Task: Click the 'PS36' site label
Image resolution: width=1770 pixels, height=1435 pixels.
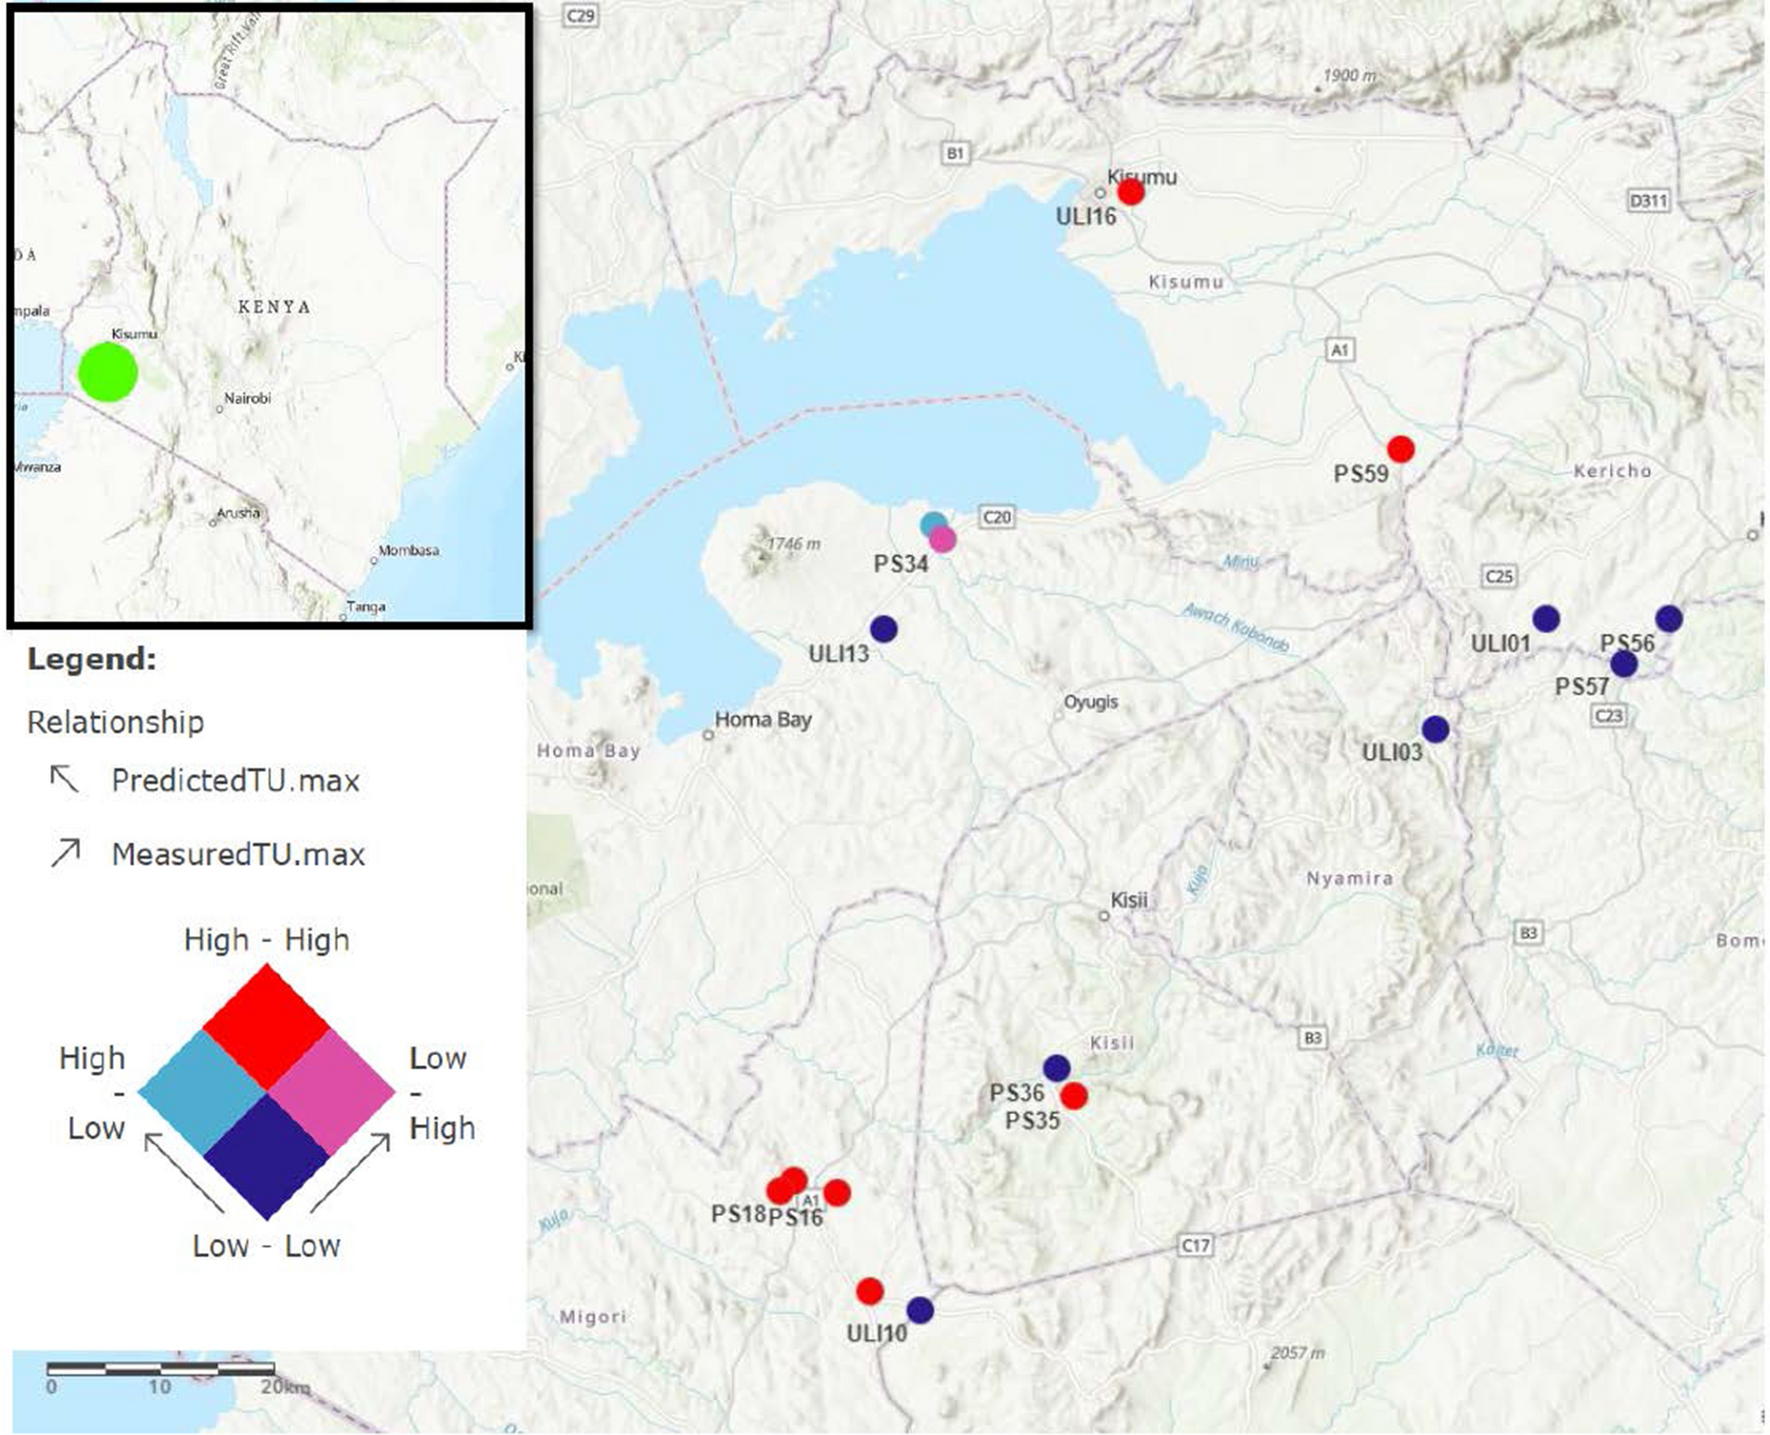Action: pyautogui.click(x=1017, y=1093)
